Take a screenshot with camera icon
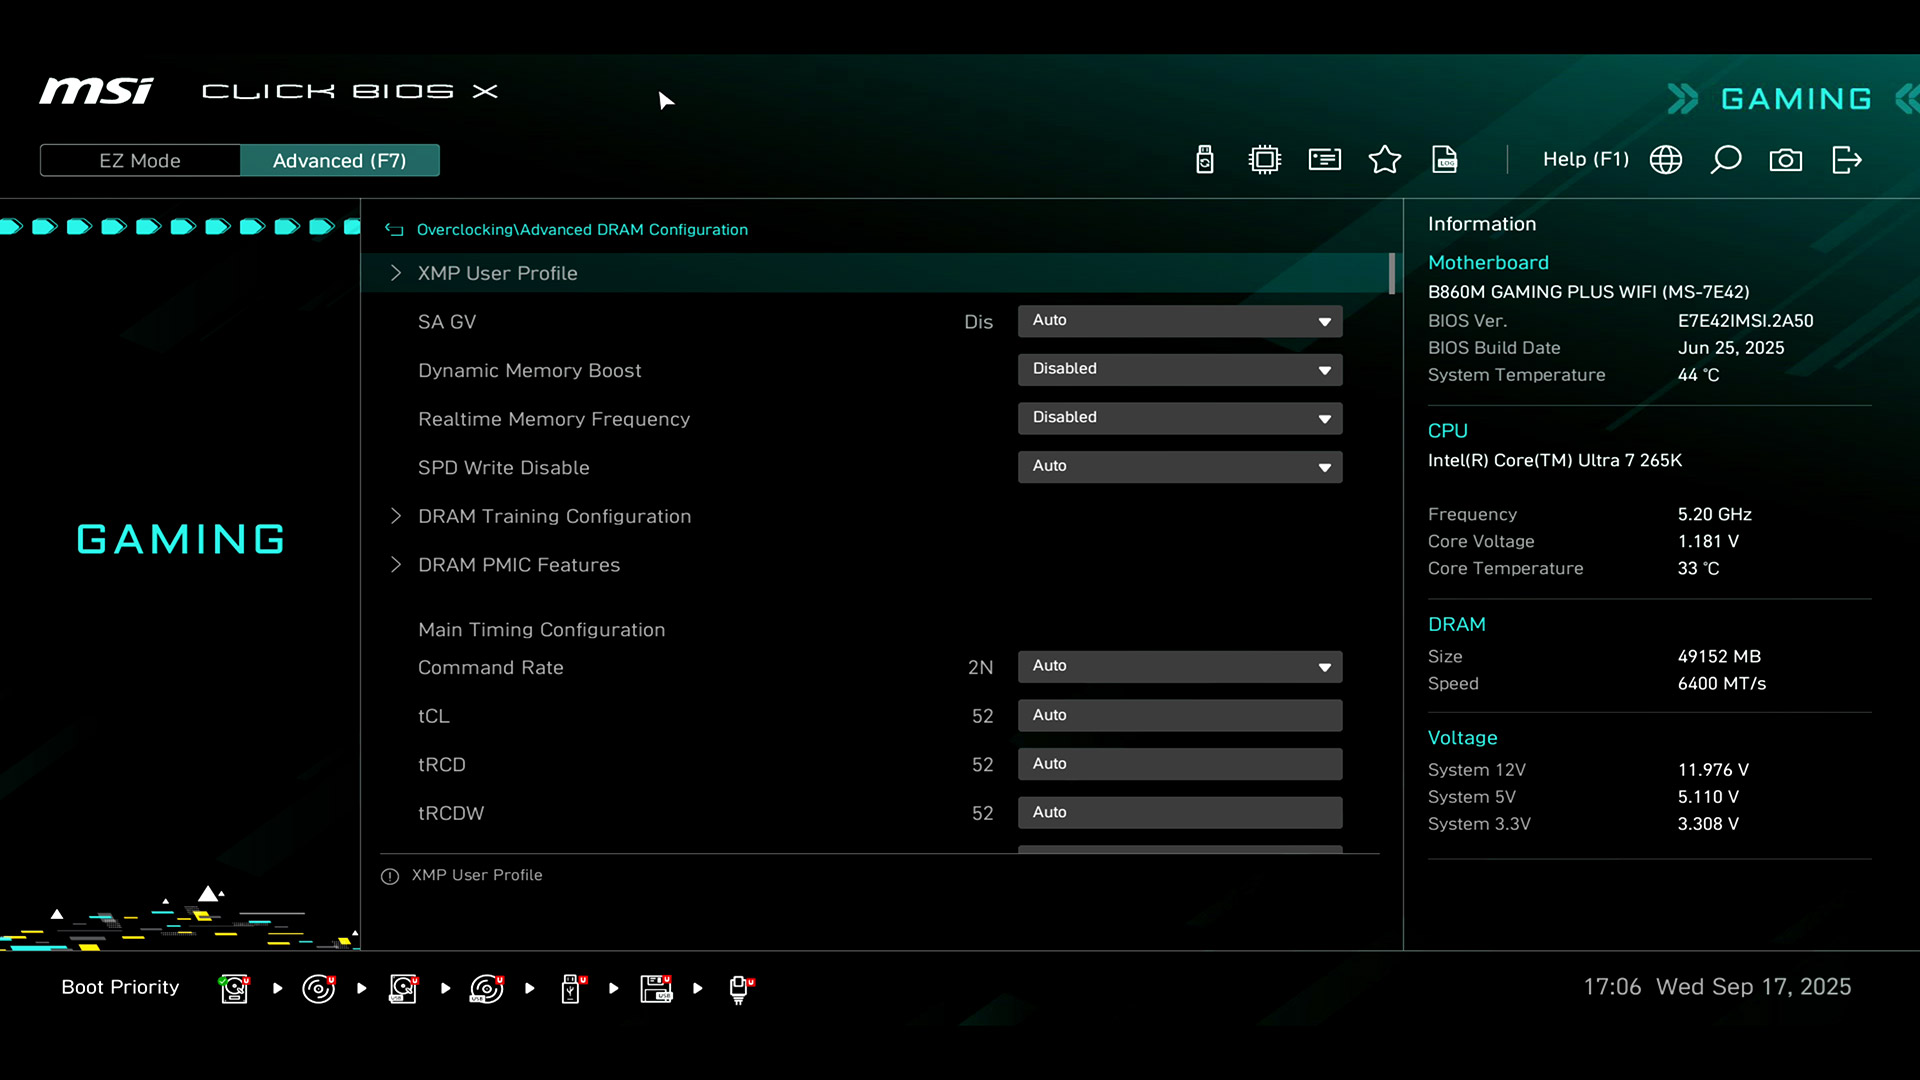Screen dimensions: 1920x1080 coord(1786,160)
